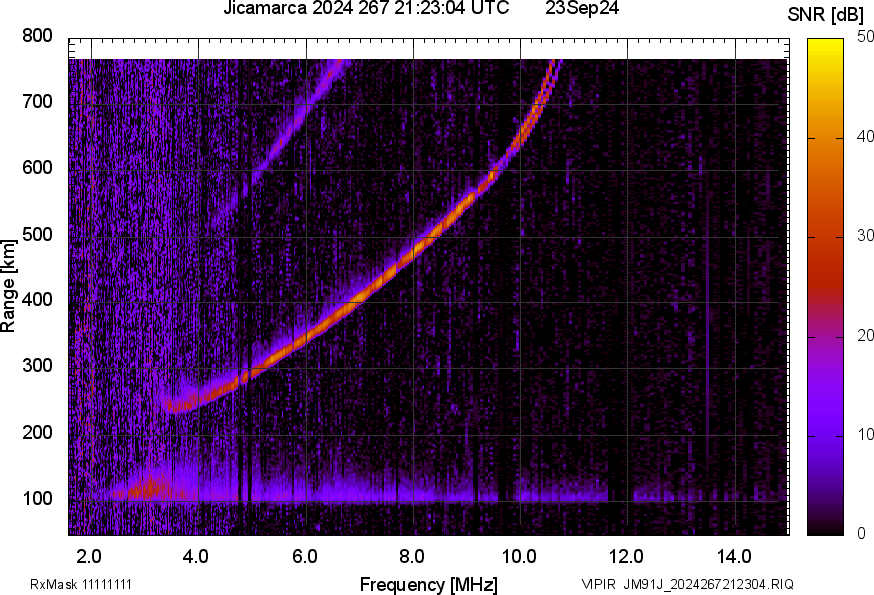The height and width of the screenshot is (595, 874).
Task: Click the range tick label '600'
Action: (37, 167)
